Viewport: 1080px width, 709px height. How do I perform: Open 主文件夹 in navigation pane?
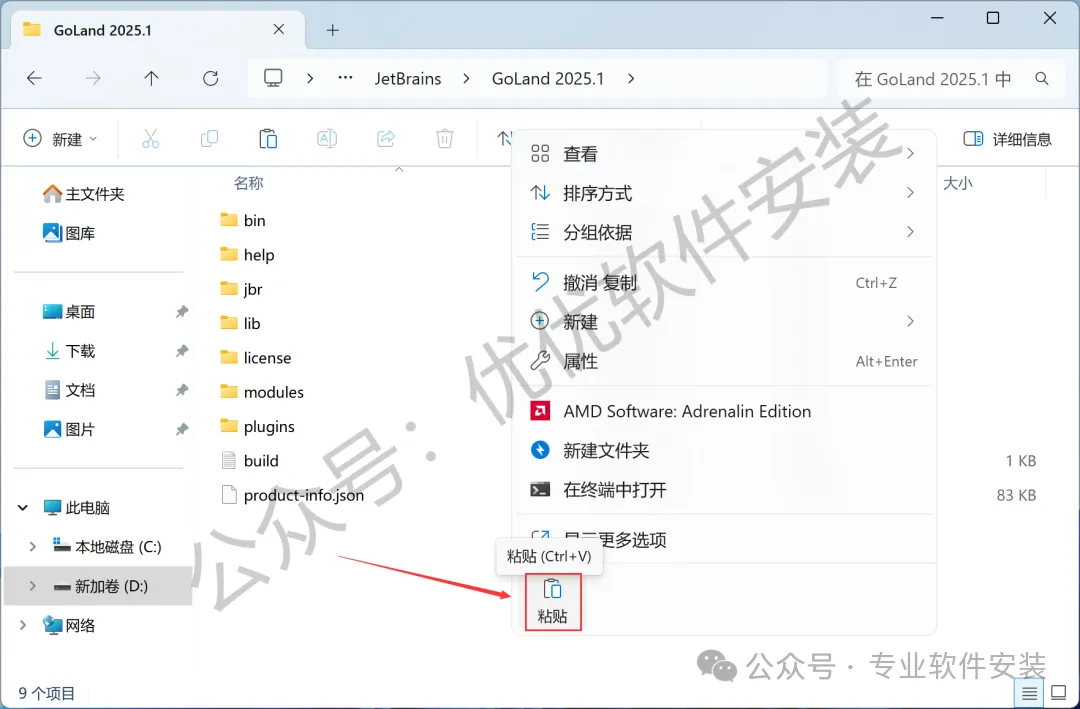click(83, 194)
